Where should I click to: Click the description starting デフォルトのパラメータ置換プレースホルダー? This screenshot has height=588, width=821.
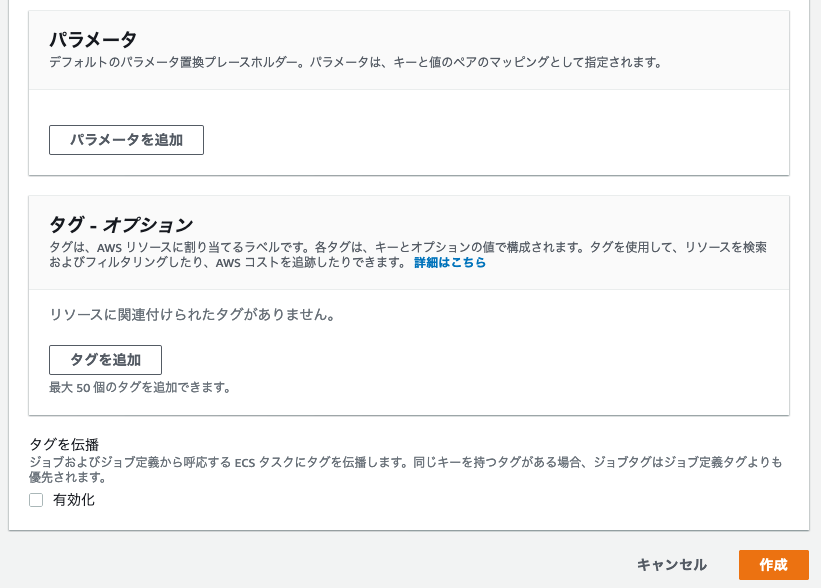356,62
